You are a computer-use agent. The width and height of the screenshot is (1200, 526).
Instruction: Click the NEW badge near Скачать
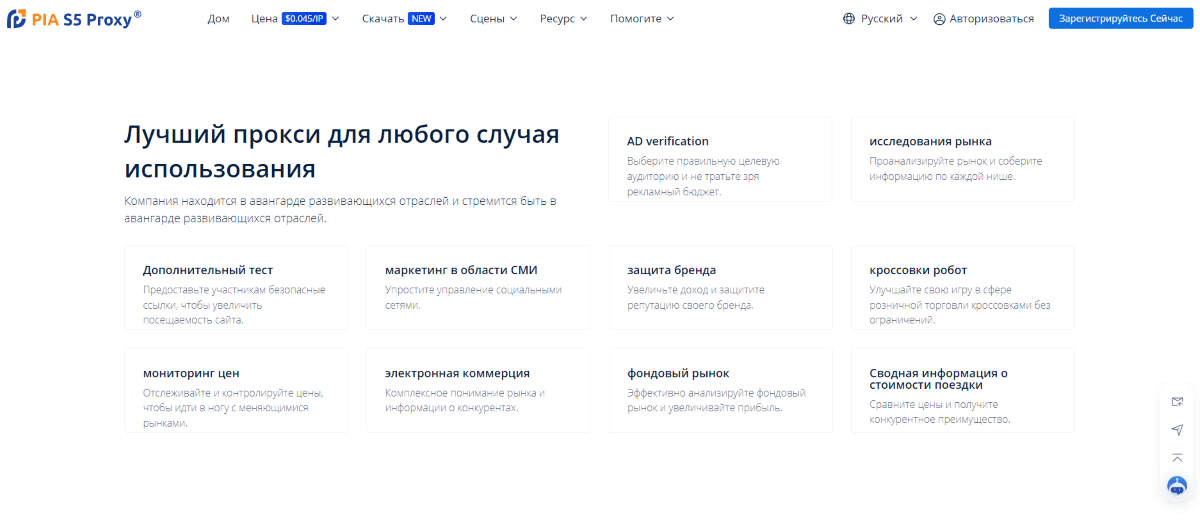[x=421, y=18]
